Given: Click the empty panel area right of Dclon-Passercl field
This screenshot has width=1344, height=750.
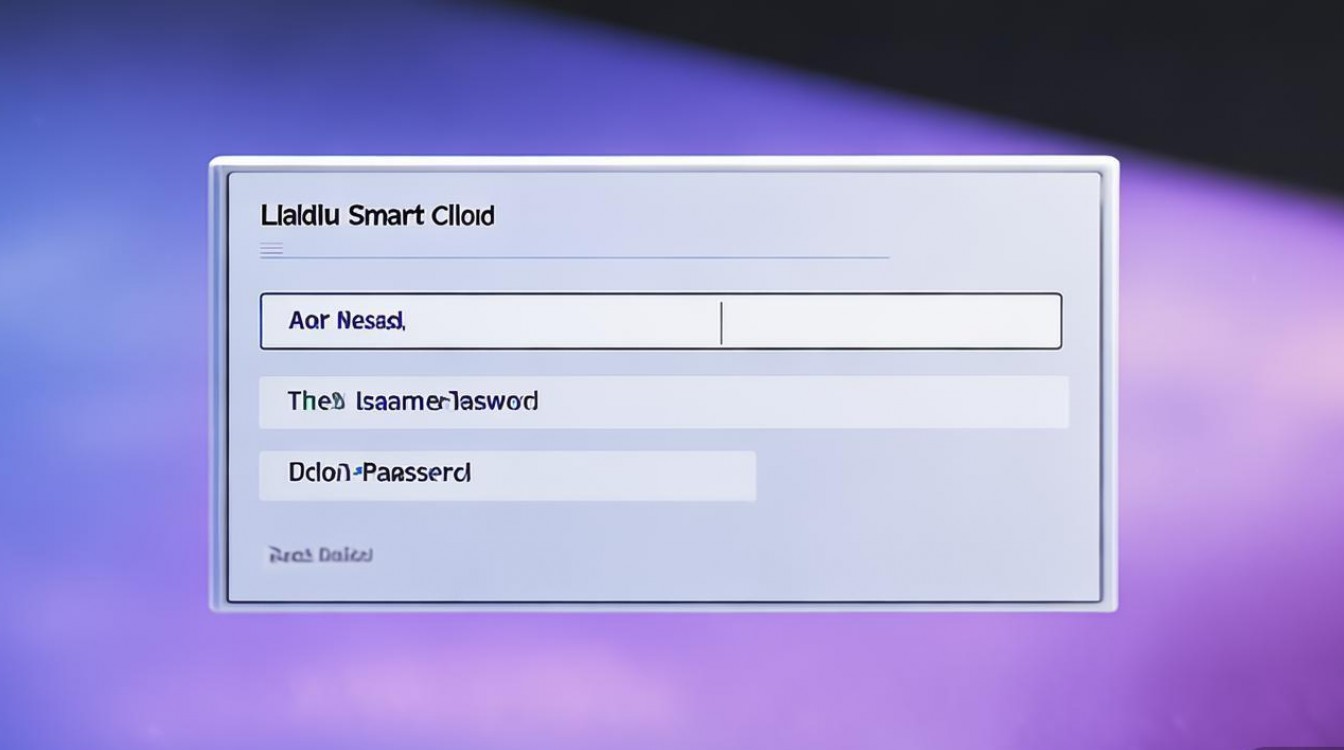Looking at the screenshot, I should (920, 475).
